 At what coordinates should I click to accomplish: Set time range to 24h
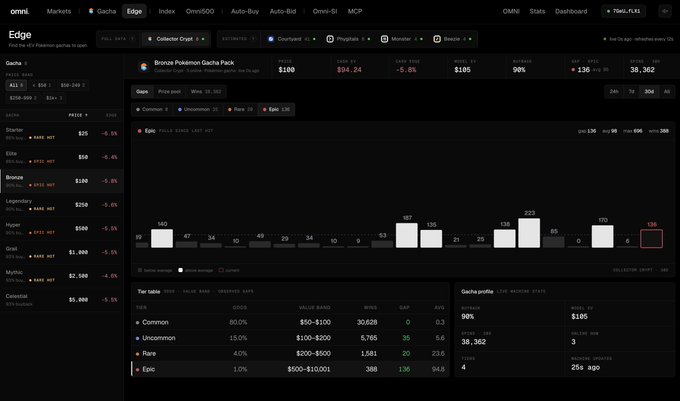tap(614, 92)
